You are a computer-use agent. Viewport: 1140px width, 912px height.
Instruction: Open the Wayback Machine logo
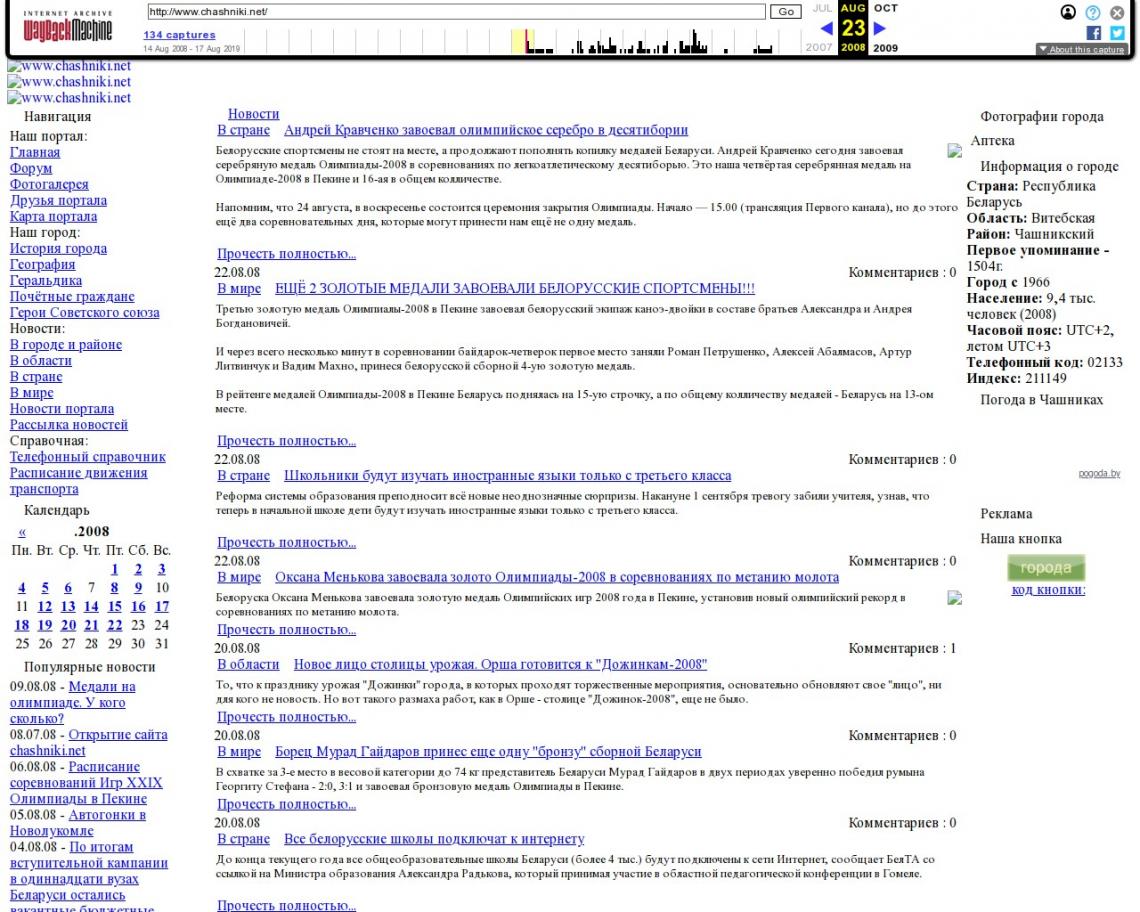[68, 28]
